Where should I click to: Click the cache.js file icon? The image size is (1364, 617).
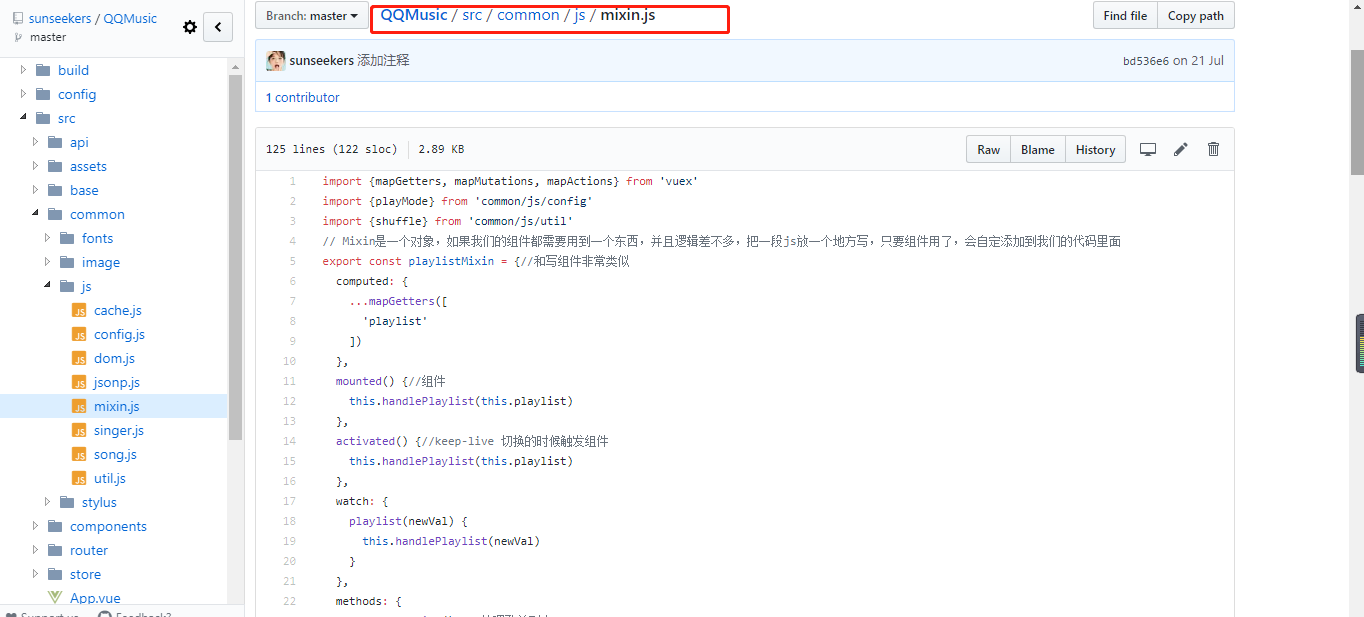[x=79, y=310]
